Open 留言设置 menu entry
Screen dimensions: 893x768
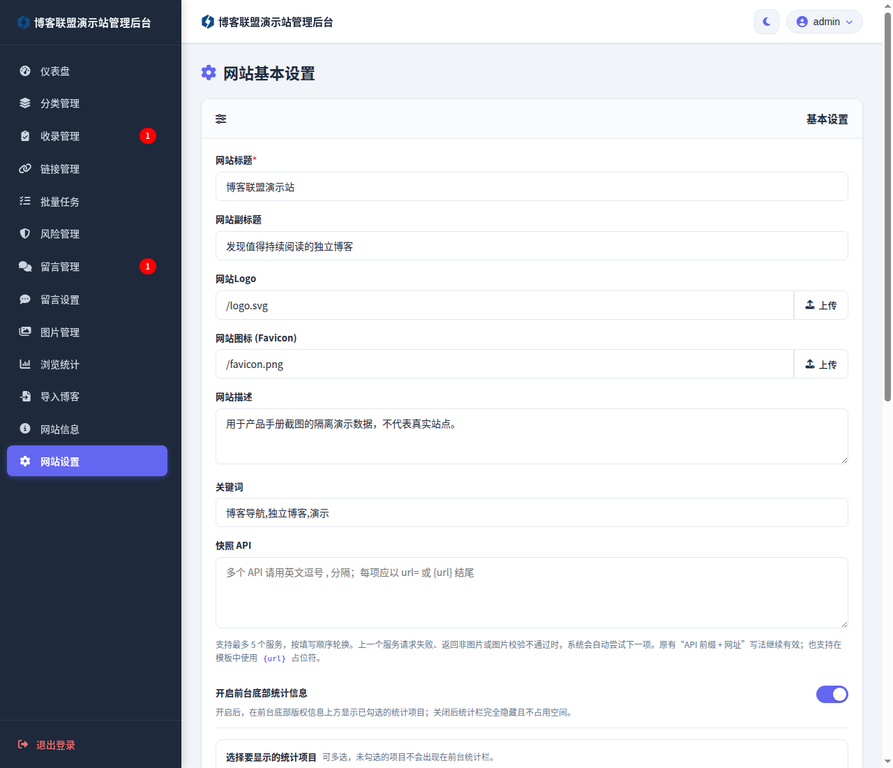(87, 299)
